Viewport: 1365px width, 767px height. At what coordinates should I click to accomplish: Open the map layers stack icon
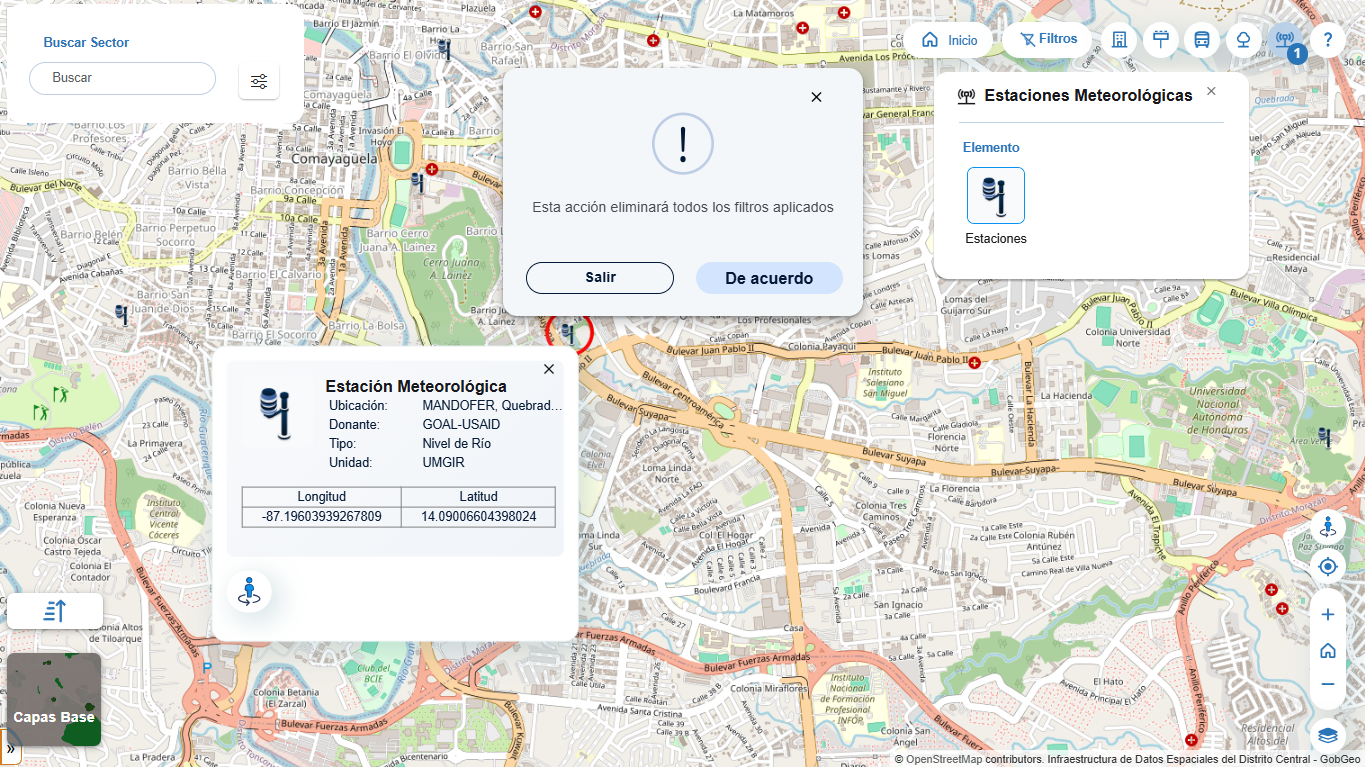pos(1328,735)
